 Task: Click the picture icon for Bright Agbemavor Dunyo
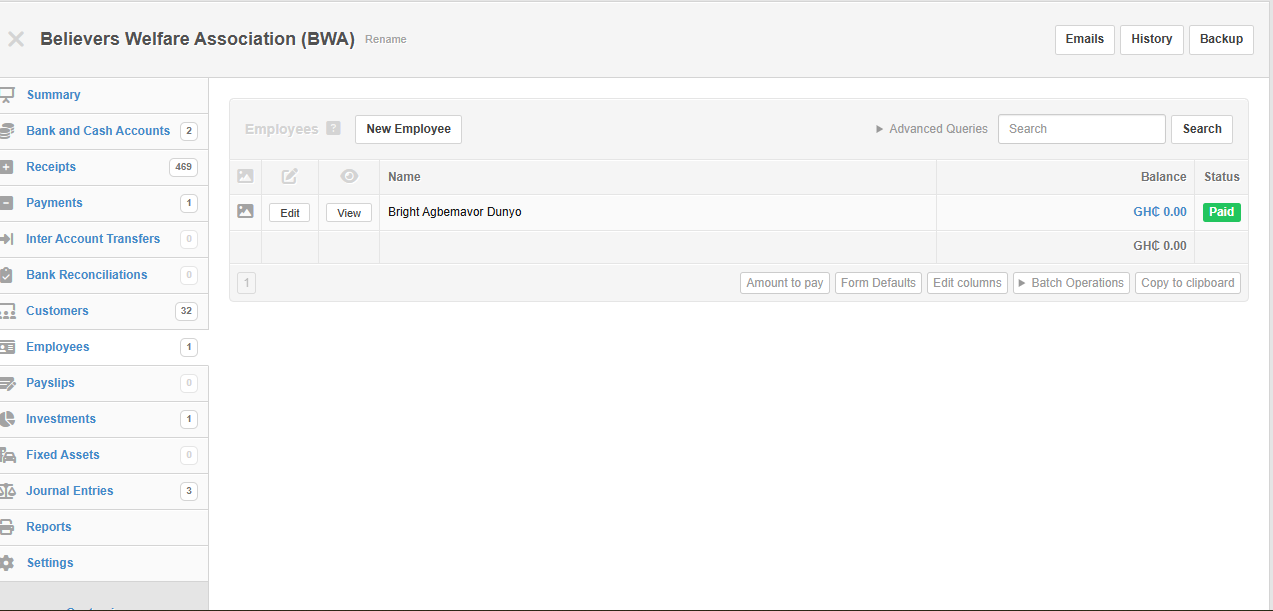(245, 211)
